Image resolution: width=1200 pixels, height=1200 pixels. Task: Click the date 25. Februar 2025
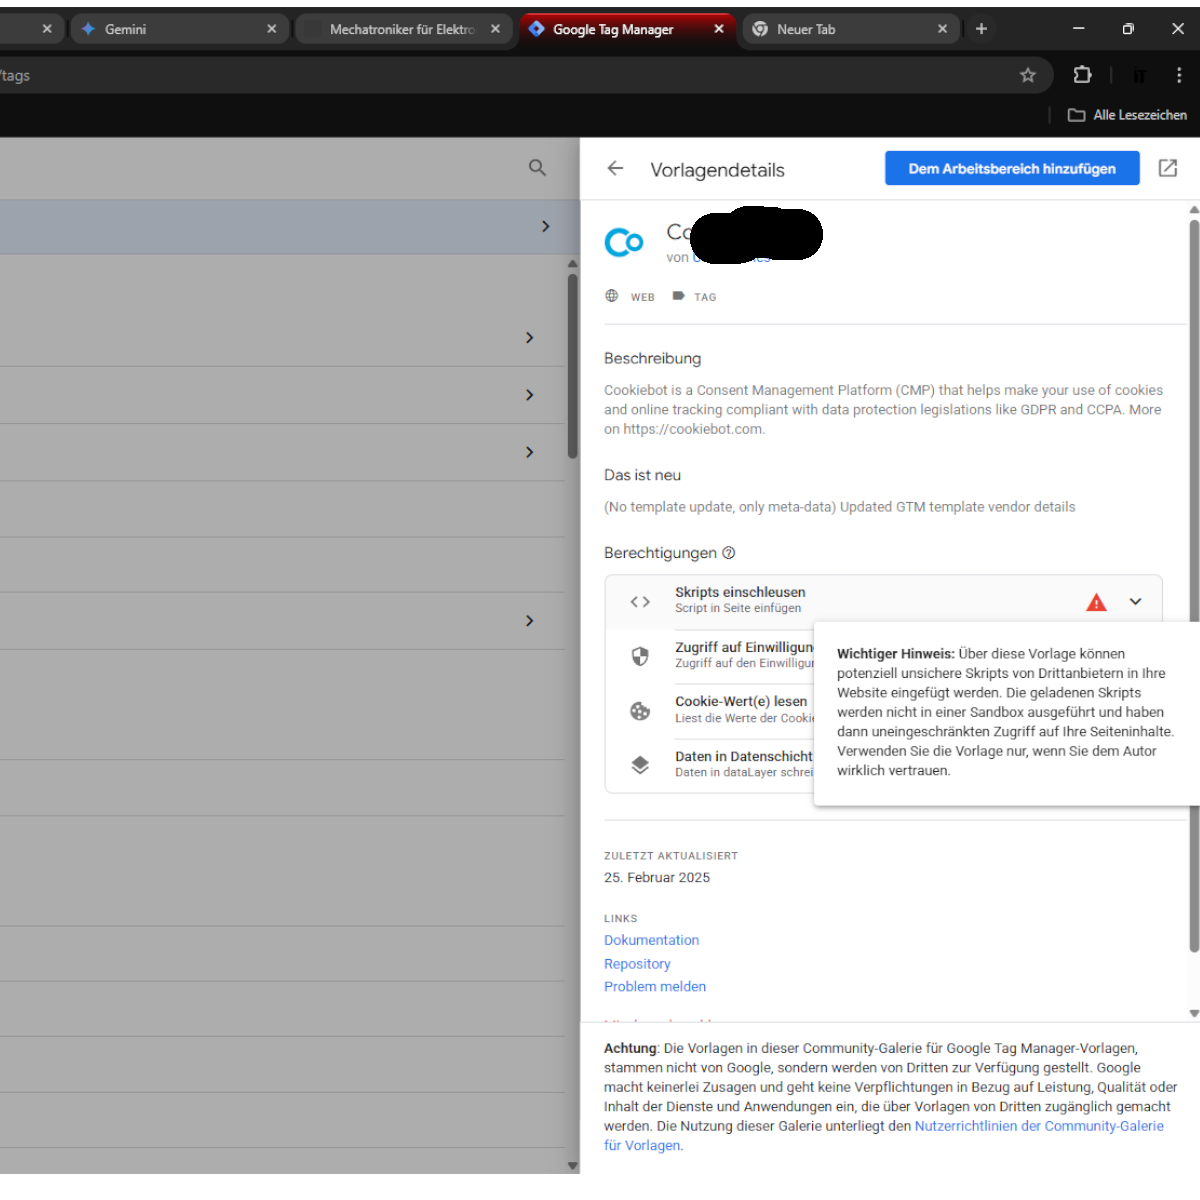657,877
